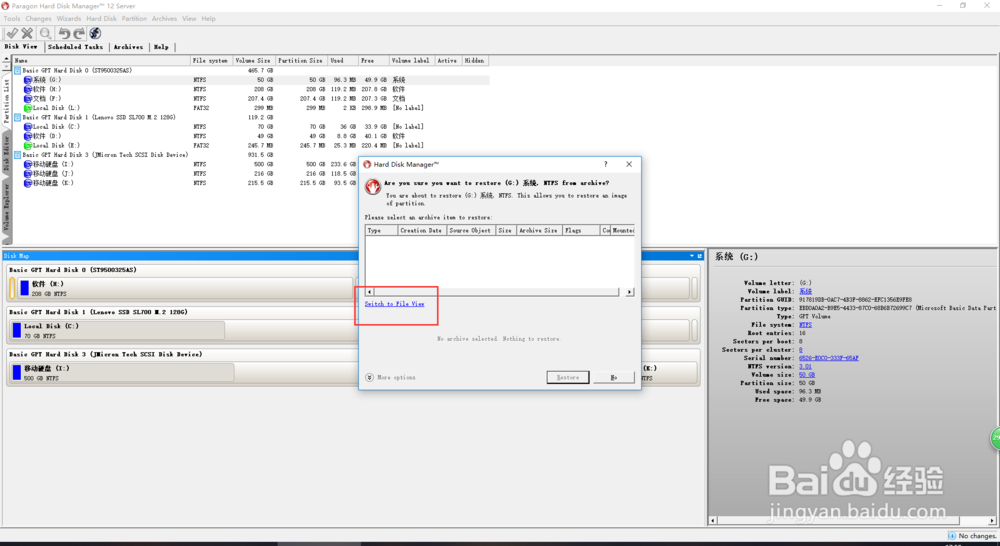Collapse Basic GPT Hard Disk 3 tree node
This screenshot has height=546, width=1000.
coord(18,155)
